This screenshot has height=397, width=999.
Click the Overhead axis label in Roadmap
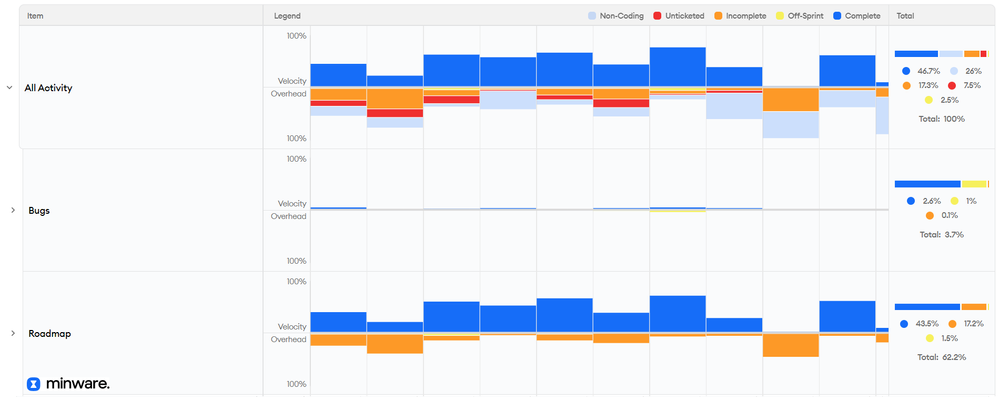tap(289, 339)
